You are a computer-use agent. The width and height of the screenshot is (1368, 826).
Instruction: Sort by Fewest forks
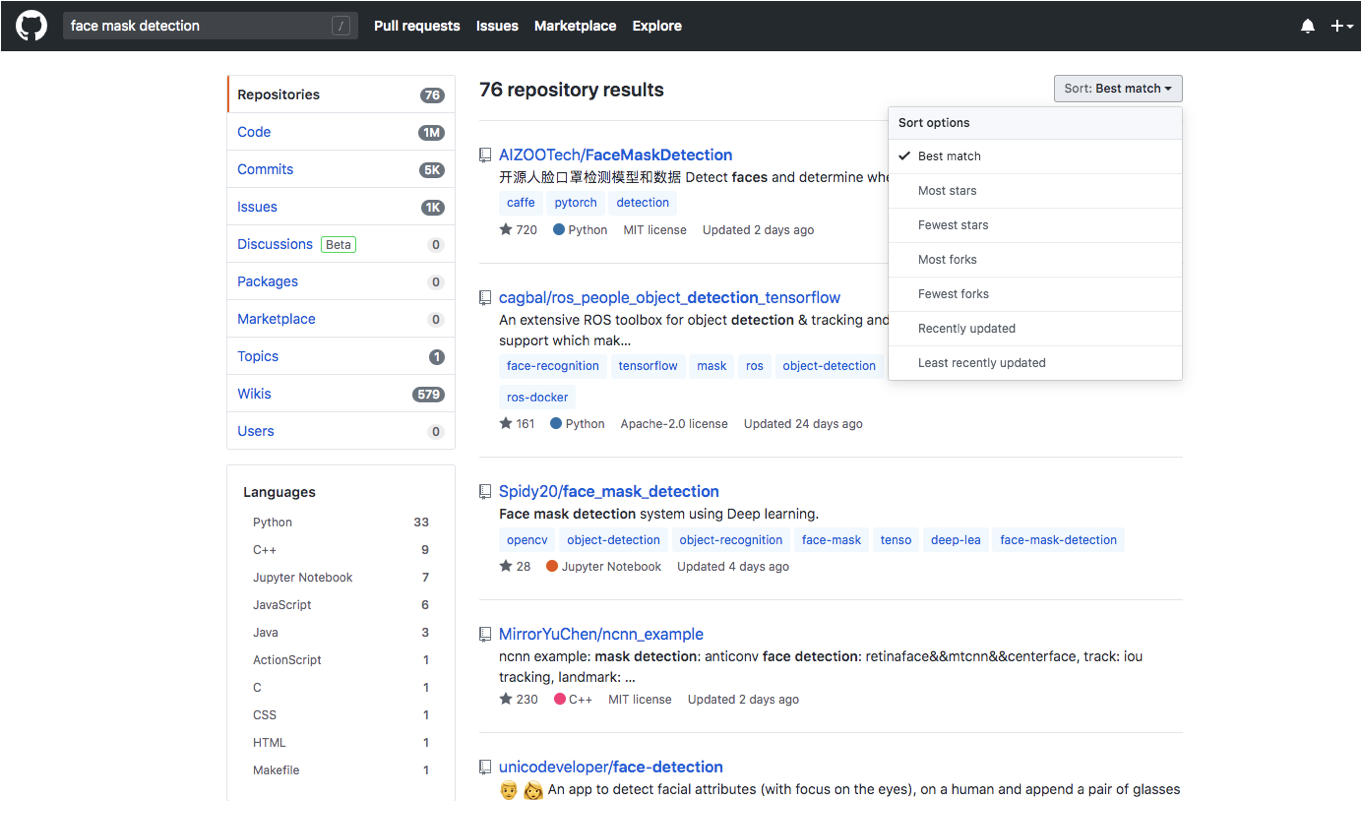point(1035,294)
